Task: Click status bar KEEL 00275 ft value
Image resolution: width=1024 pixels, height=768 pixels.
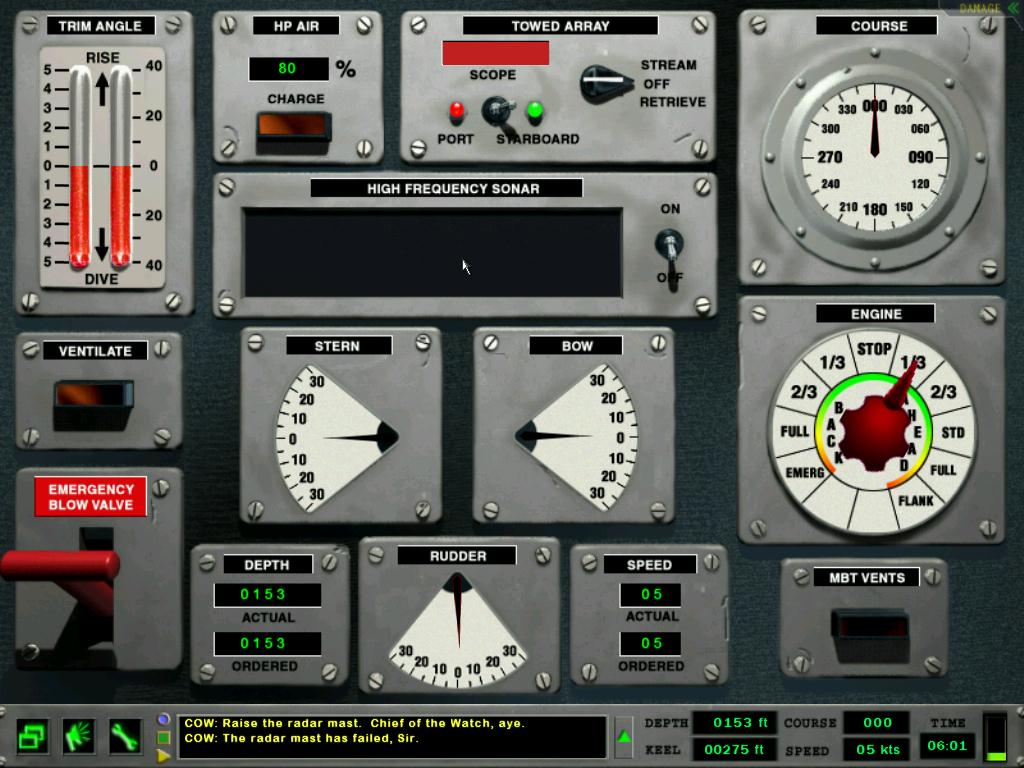Action: 734,750
